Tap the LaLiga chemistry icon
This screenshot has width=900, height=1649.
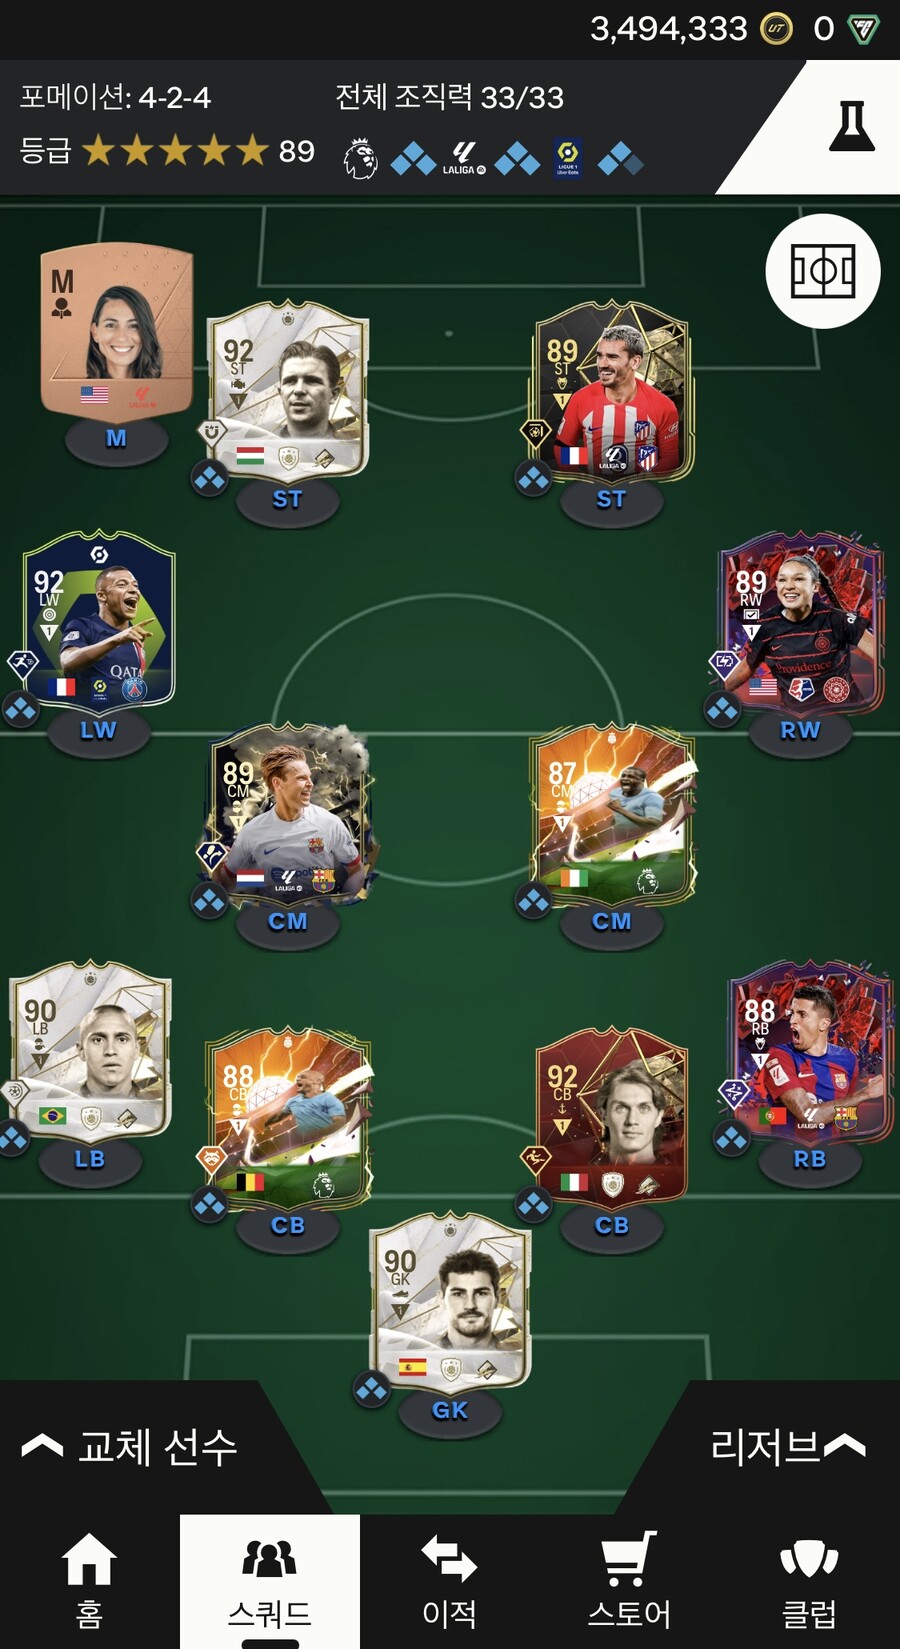point(464,158)
